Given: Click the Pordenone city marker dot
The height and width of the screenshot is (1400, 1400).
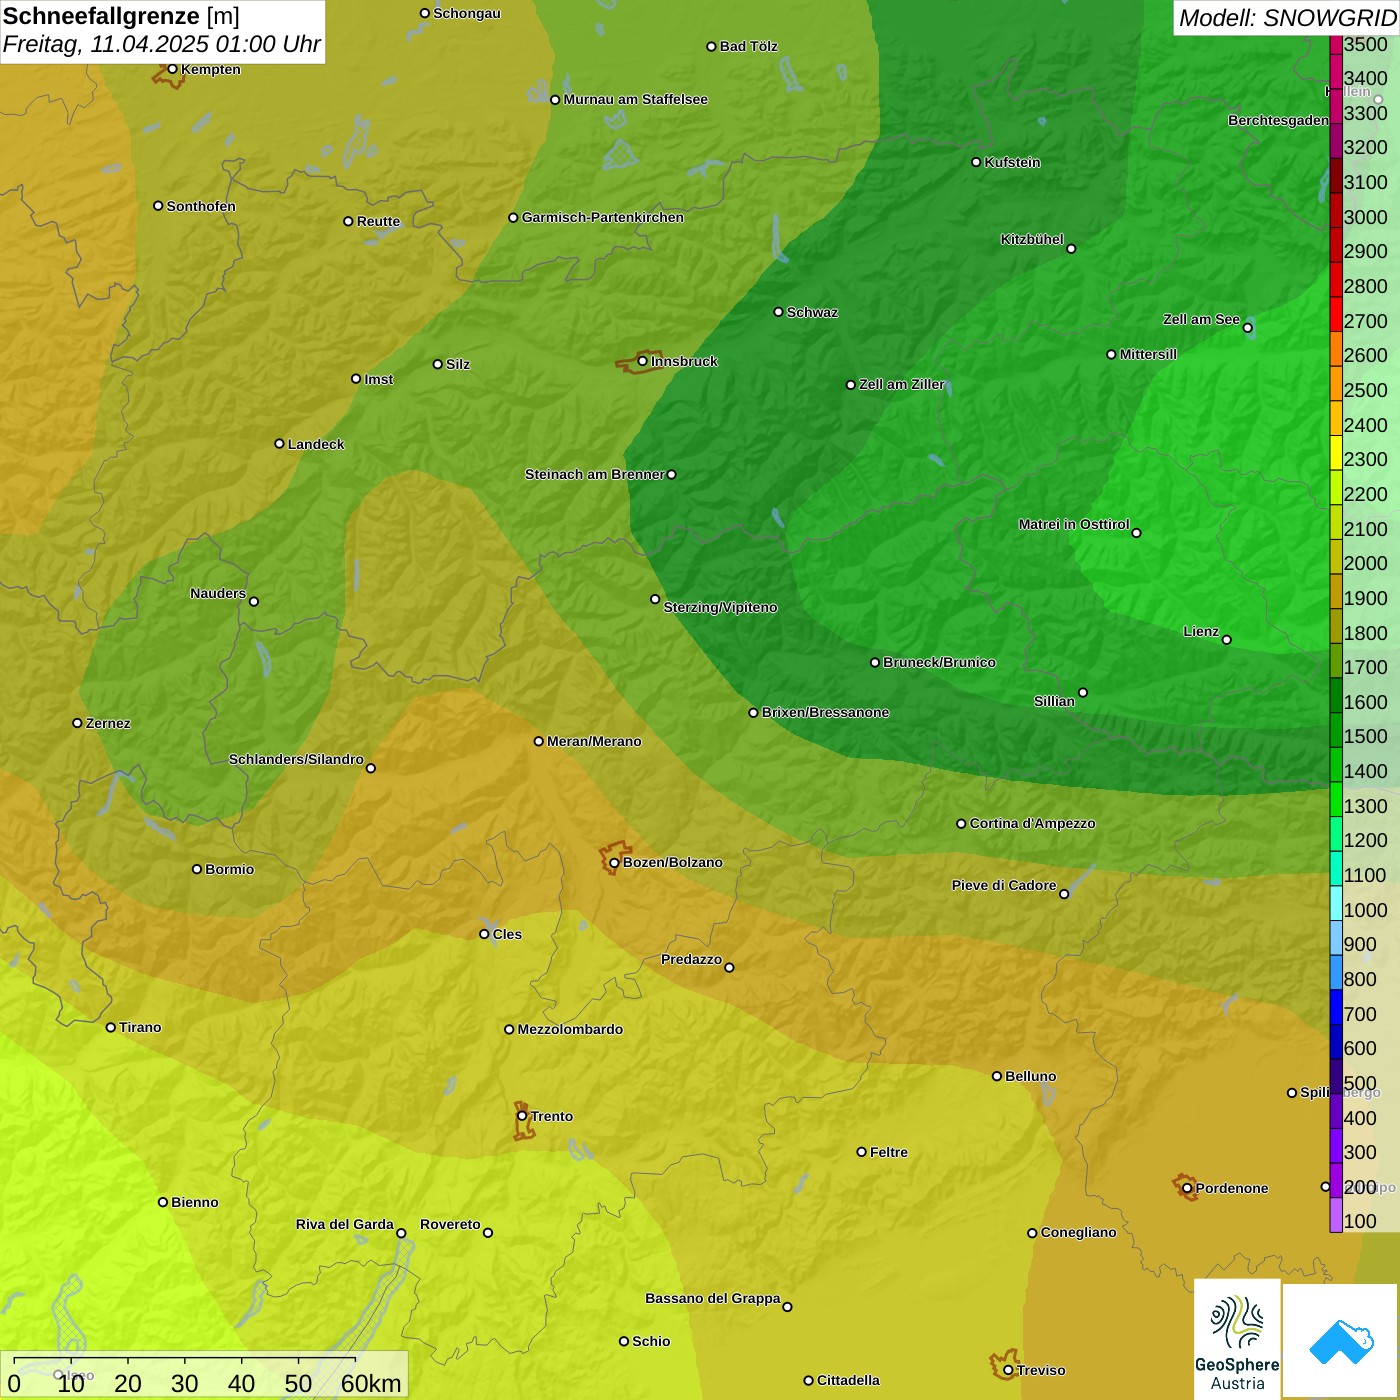Looking at the screenshot, I should pos(1187,1188).
